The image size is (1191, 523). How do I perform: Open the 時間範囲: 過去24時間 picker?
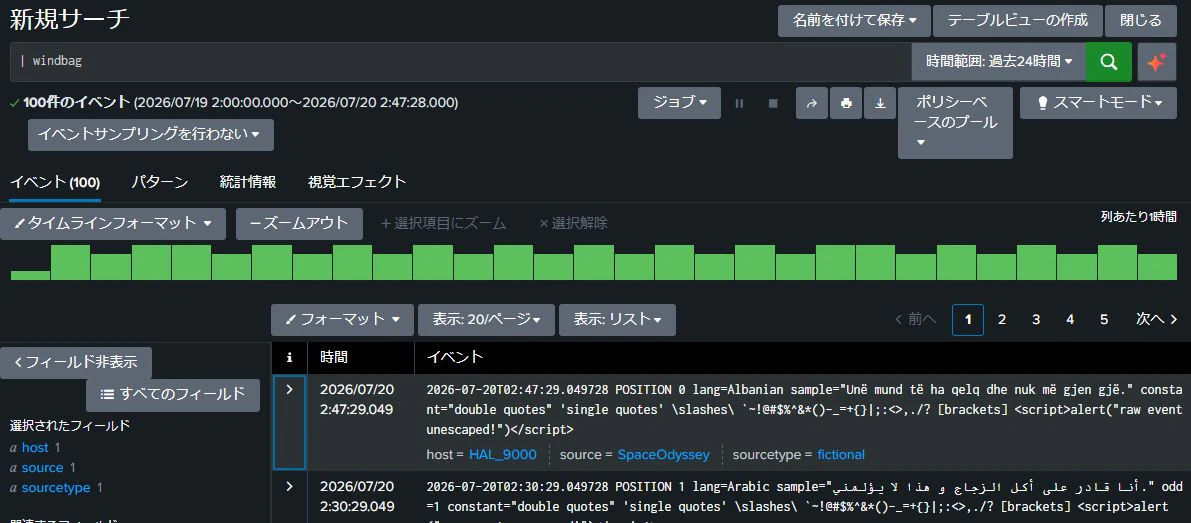click(999, 62)
